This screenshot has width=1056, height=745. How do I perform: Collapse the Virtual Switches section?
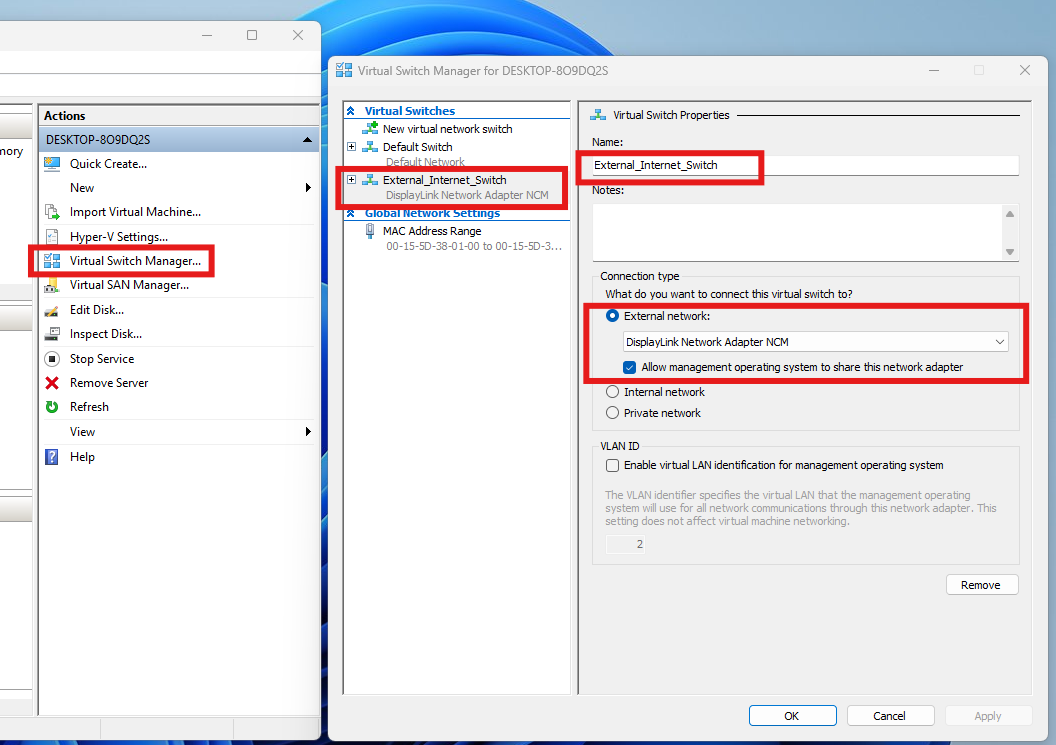coord(351,111)
